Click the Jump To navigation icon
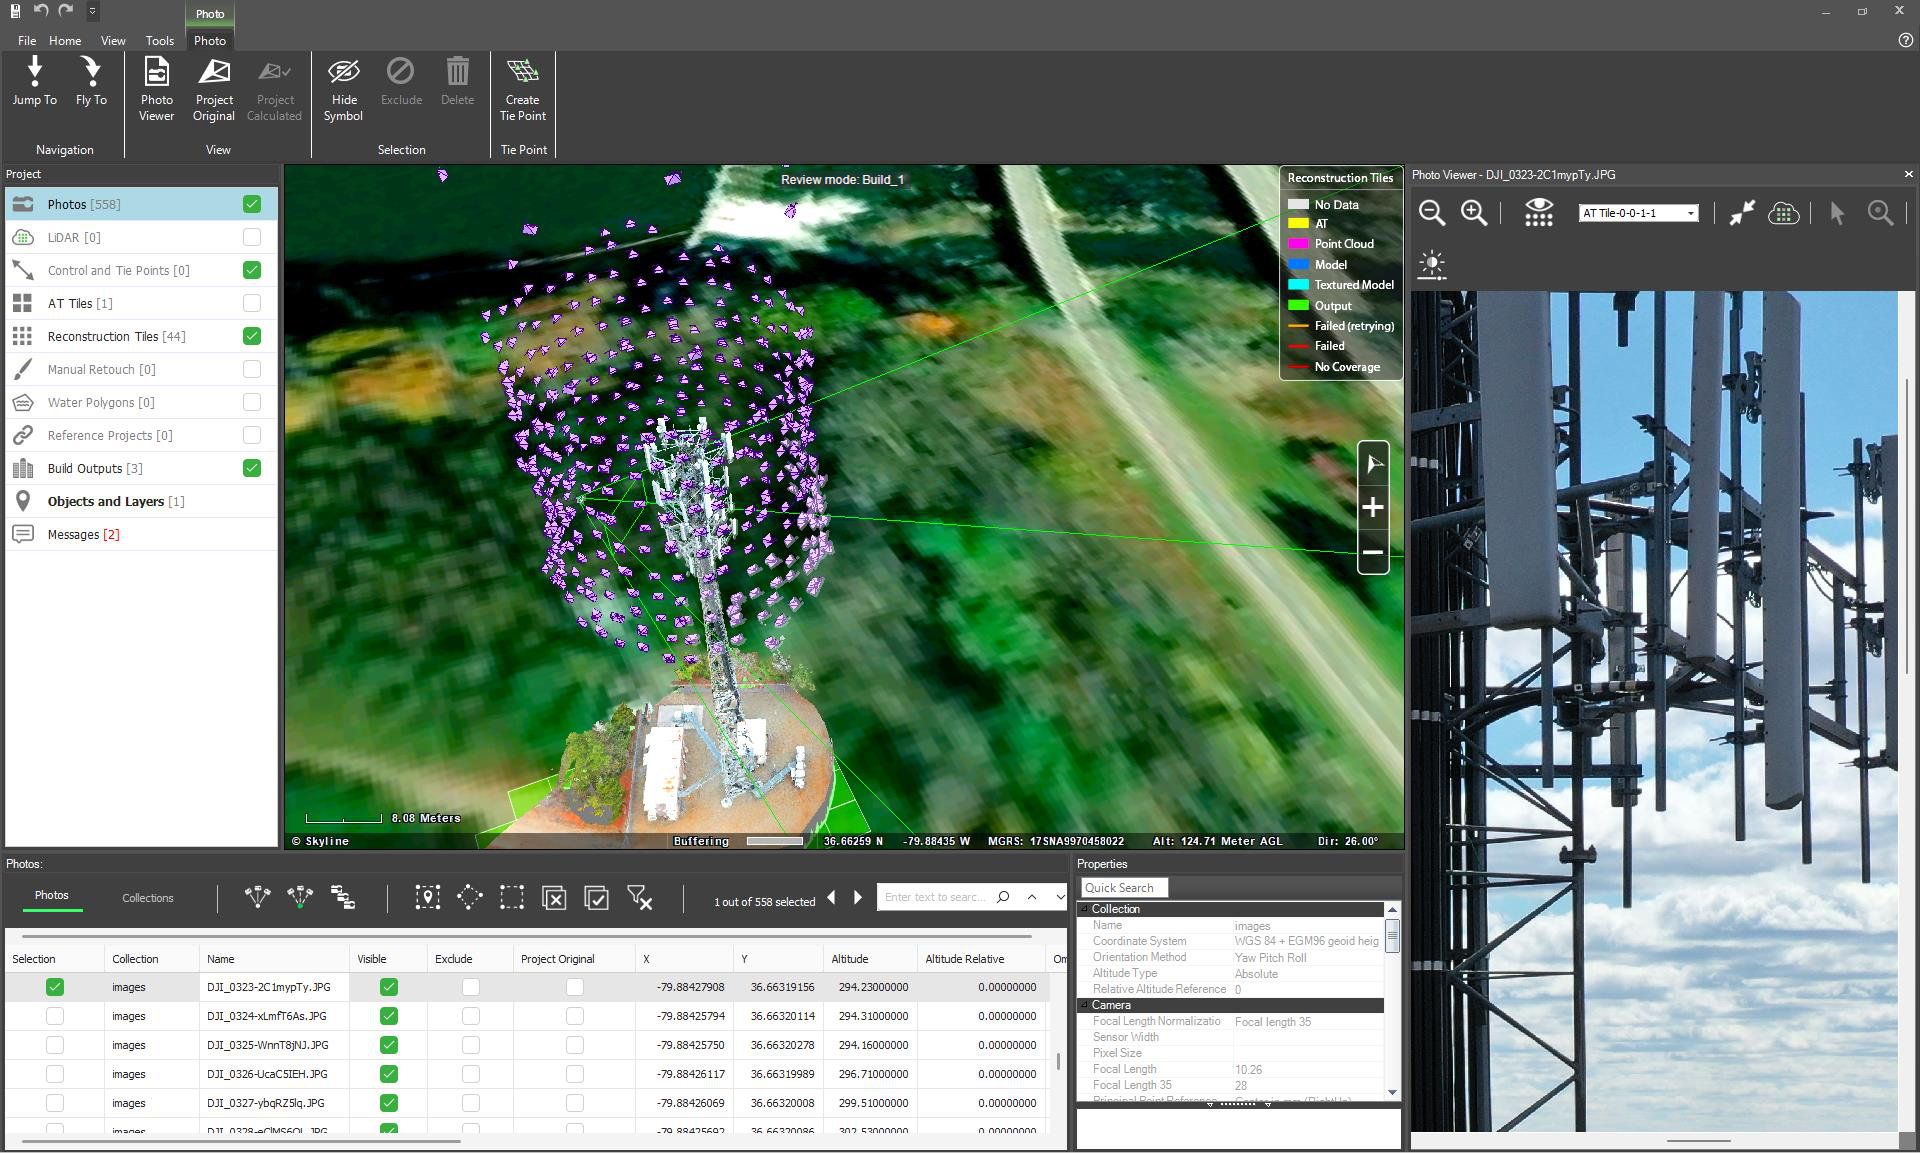Screen dimensions: 1920x1153 click(35, 81)
